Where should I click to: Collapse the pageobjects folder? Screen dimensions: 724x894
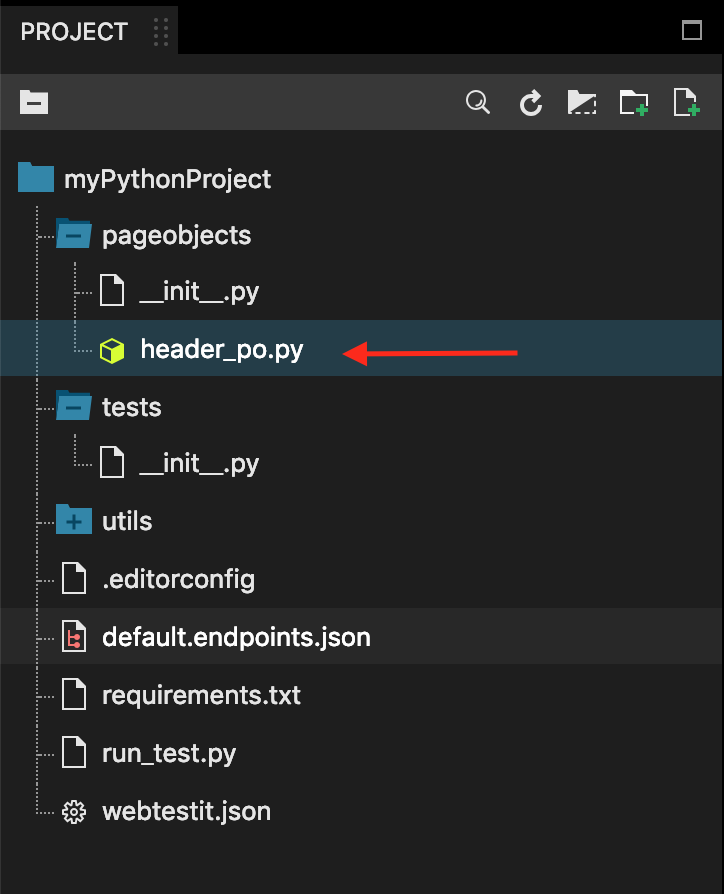(x=74, y=234)
